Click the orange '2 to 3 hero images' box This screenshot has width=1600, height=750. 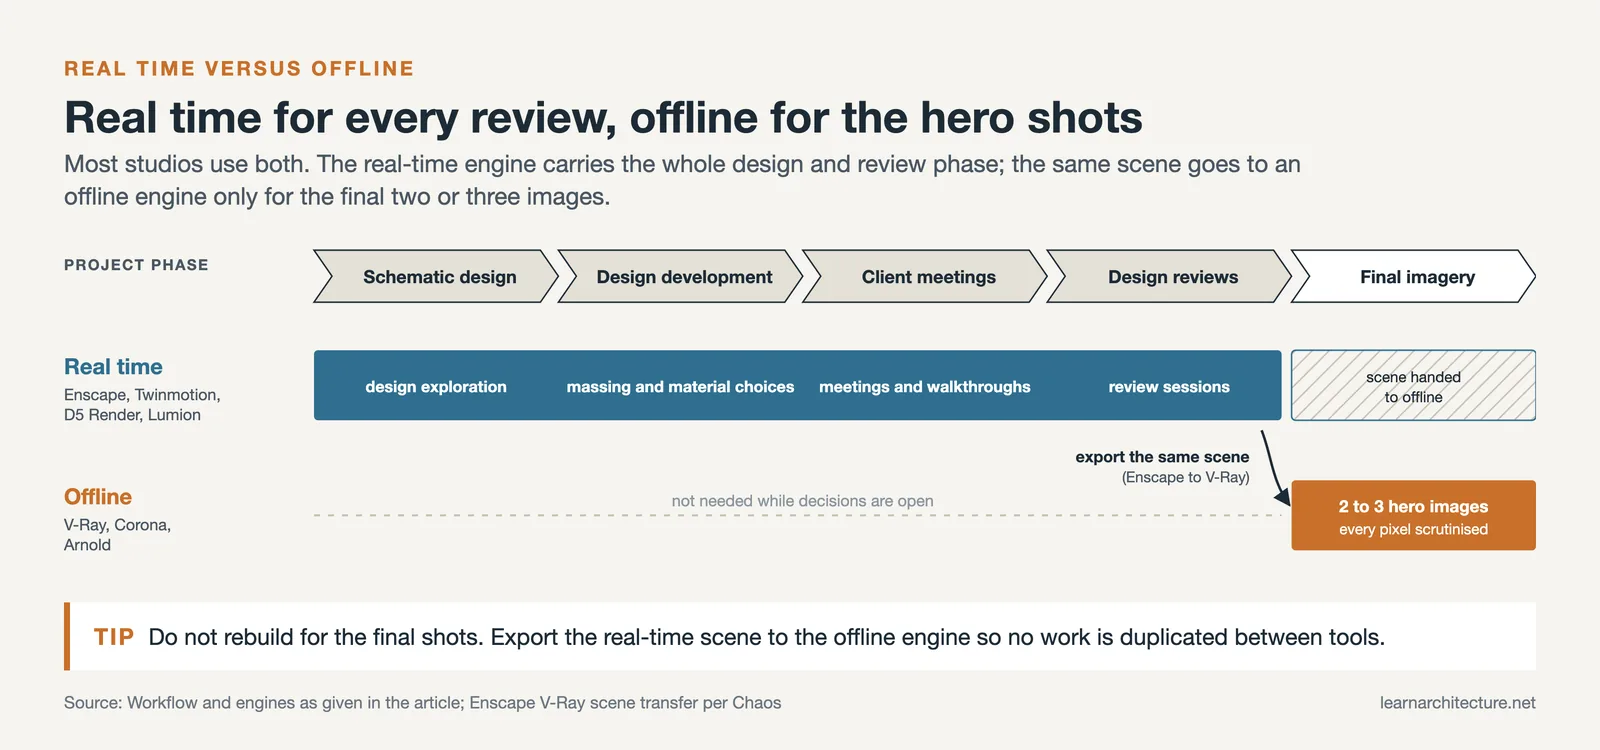pos(1414,515)
